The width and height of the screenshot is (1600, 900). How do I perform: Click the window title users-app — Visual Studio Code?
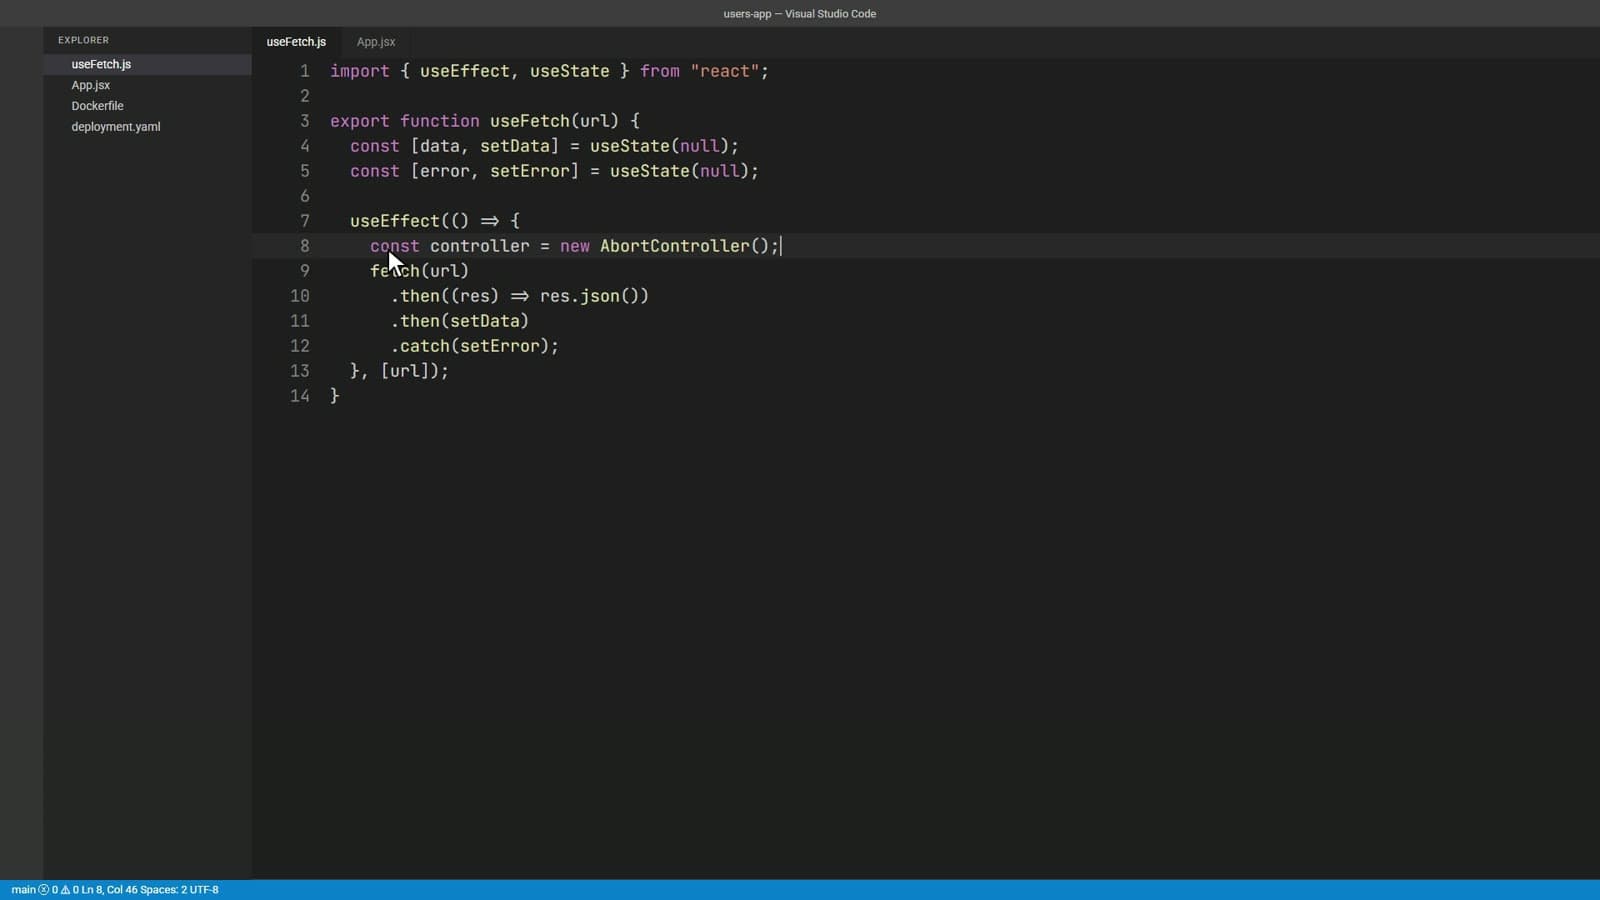[800, 14]
